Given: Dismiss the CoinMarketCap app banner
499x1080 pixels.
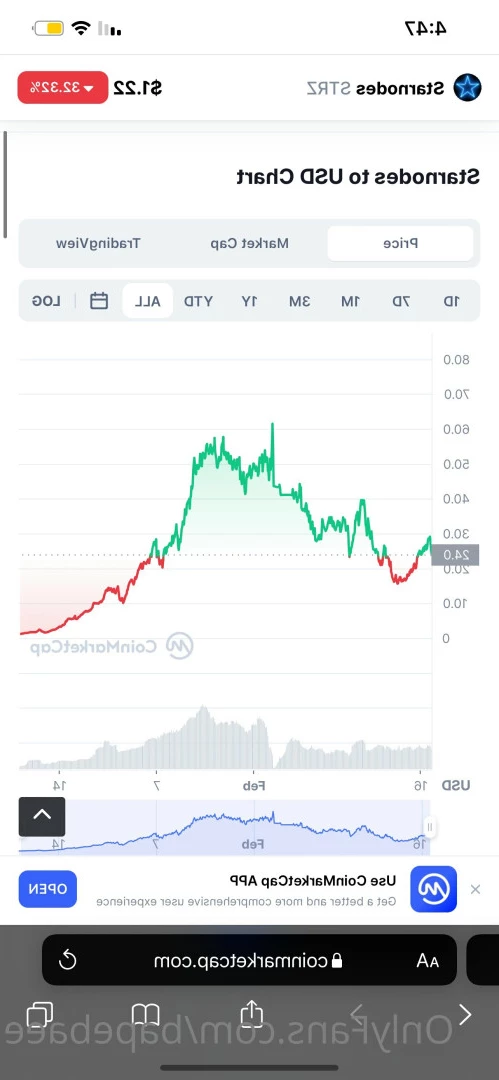Looking at the screenshot, I should coord(476,889).
